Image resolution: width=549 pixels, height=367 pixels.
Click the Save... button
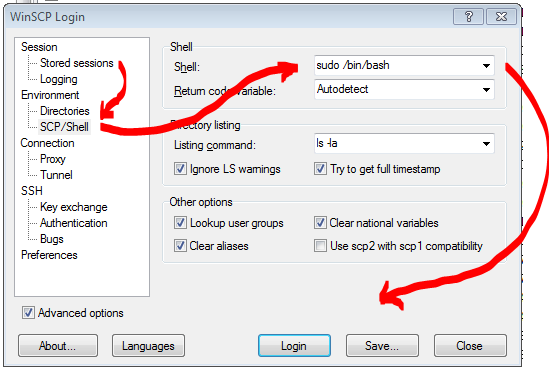pos(382,346)
